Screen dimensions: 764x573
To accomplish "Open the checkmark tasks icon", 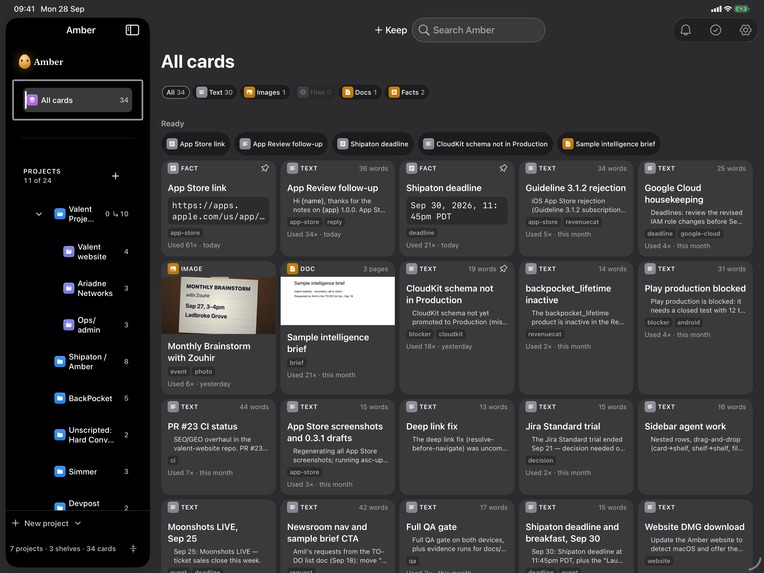I will 715,30.
